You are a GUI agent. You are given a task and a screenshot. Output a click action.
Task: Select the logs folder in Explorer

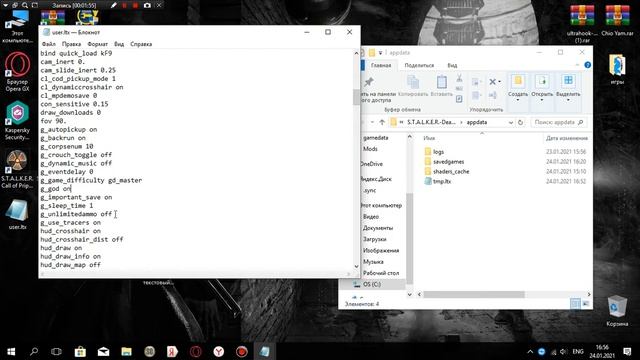click(438, 152)
